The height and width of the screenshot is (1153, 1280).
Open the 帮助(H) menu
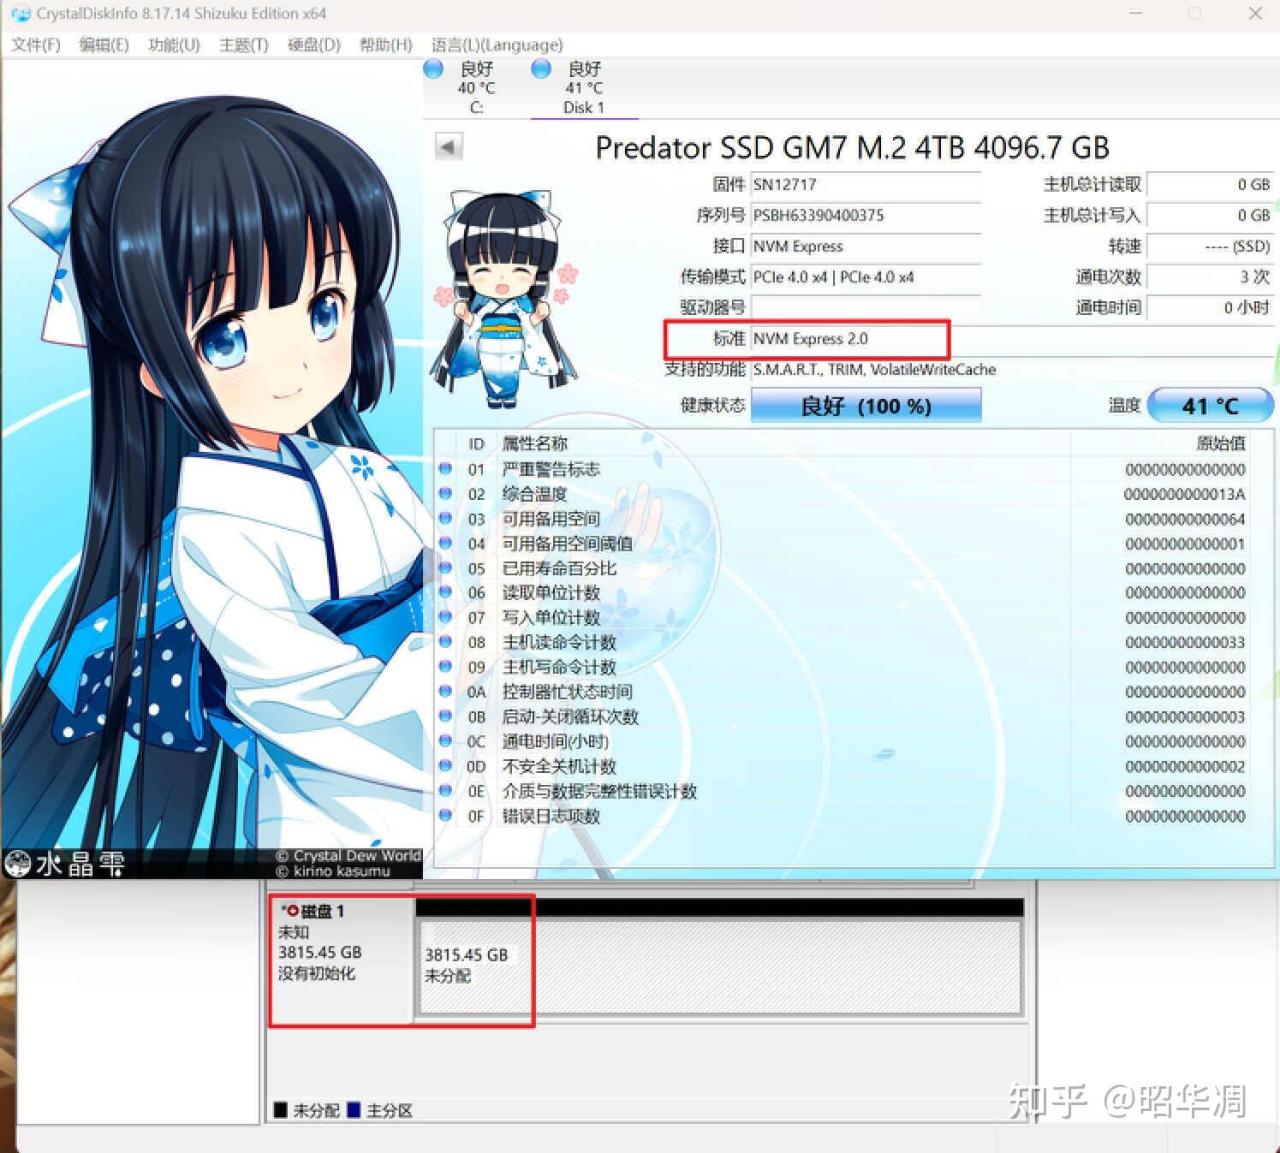(386, 45)
